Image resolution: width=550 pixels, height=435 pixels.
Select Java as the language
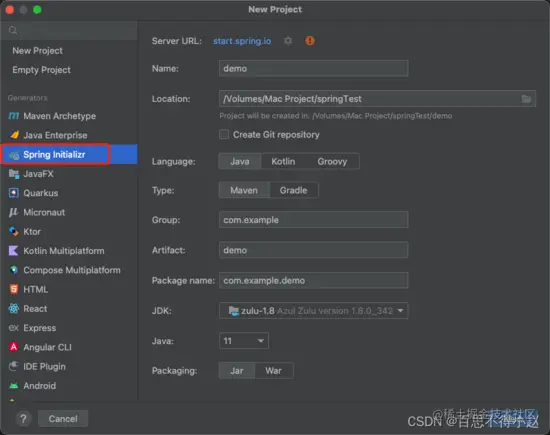click(x=240, y=161)
